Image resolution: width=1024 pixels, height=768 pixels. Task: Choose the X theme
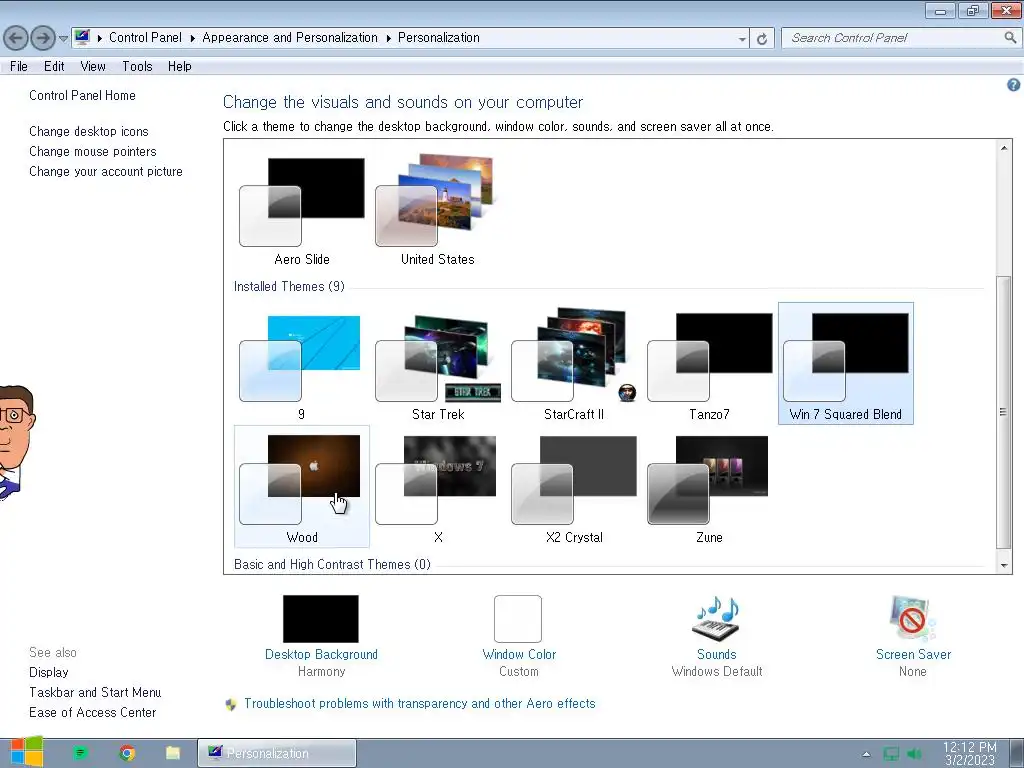tap(438, 487)
